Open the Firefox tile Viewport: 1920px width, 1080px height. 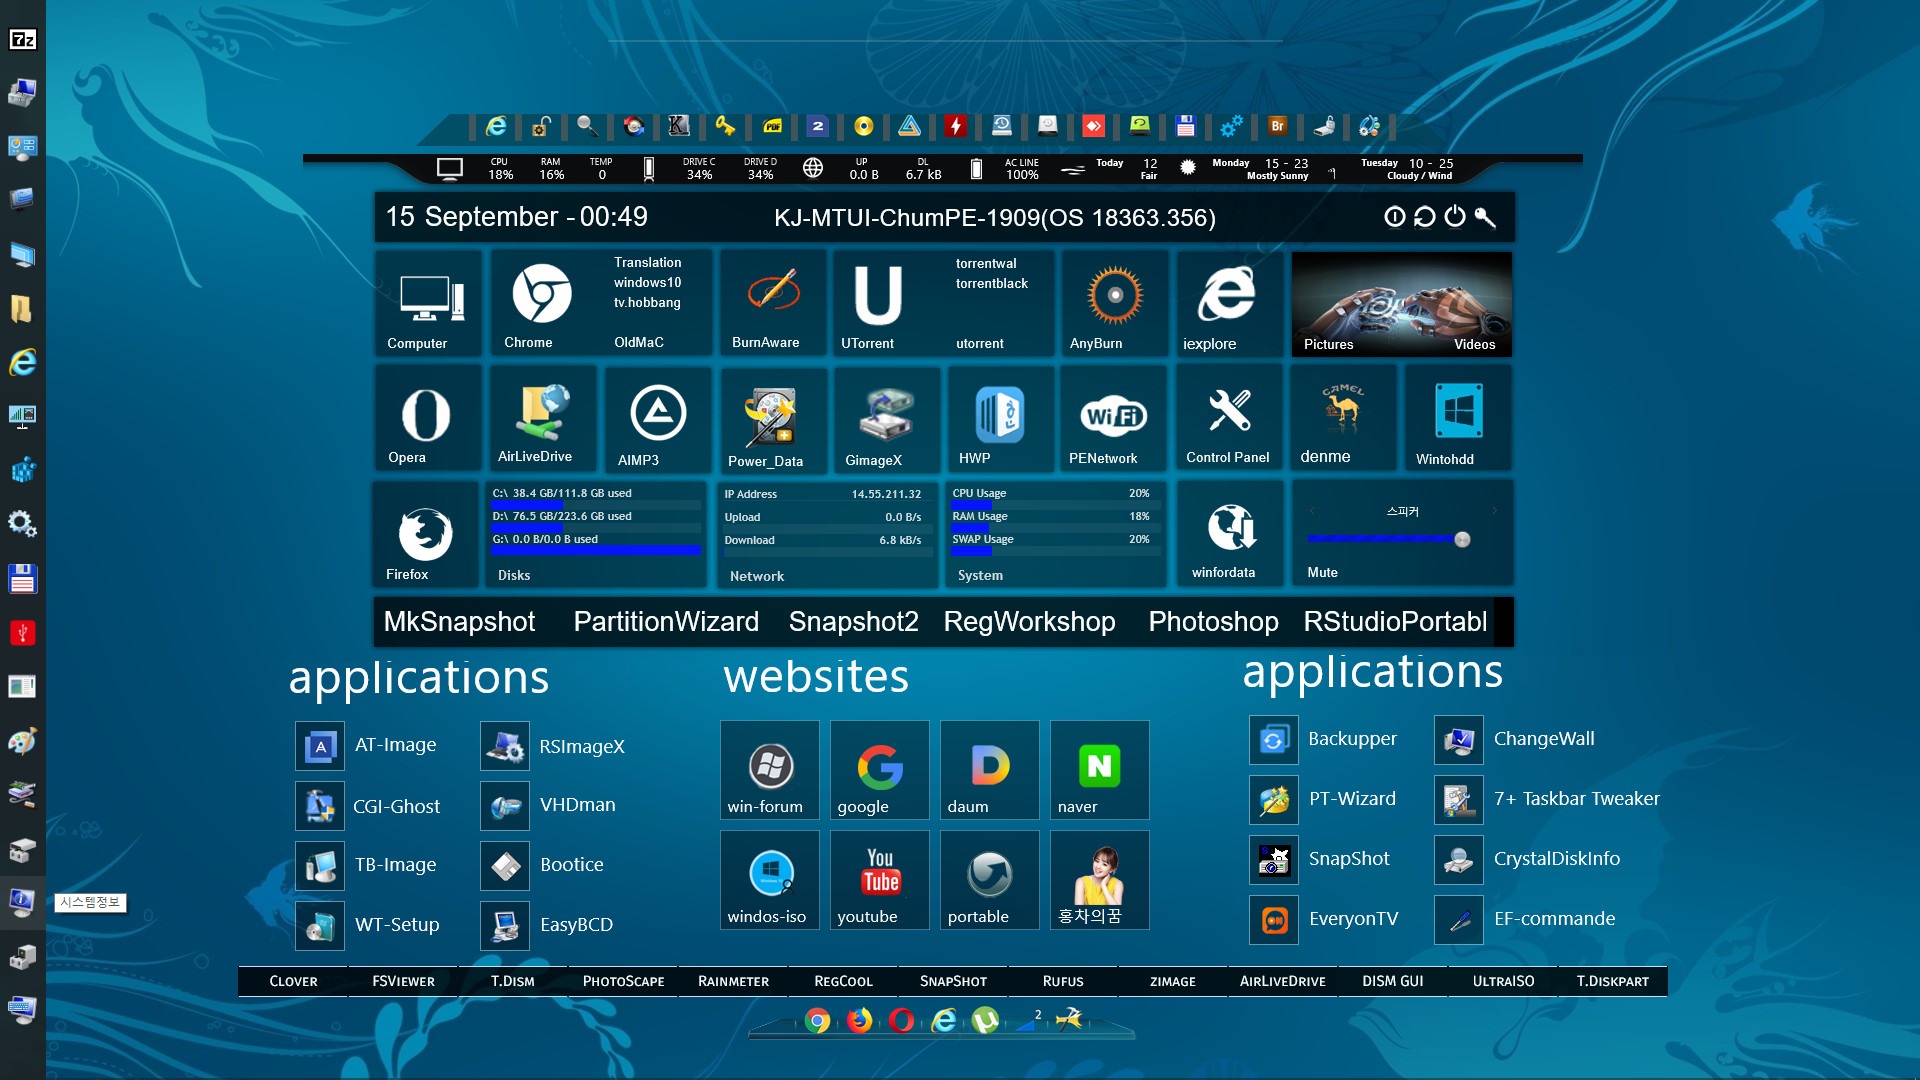(427, 534)
